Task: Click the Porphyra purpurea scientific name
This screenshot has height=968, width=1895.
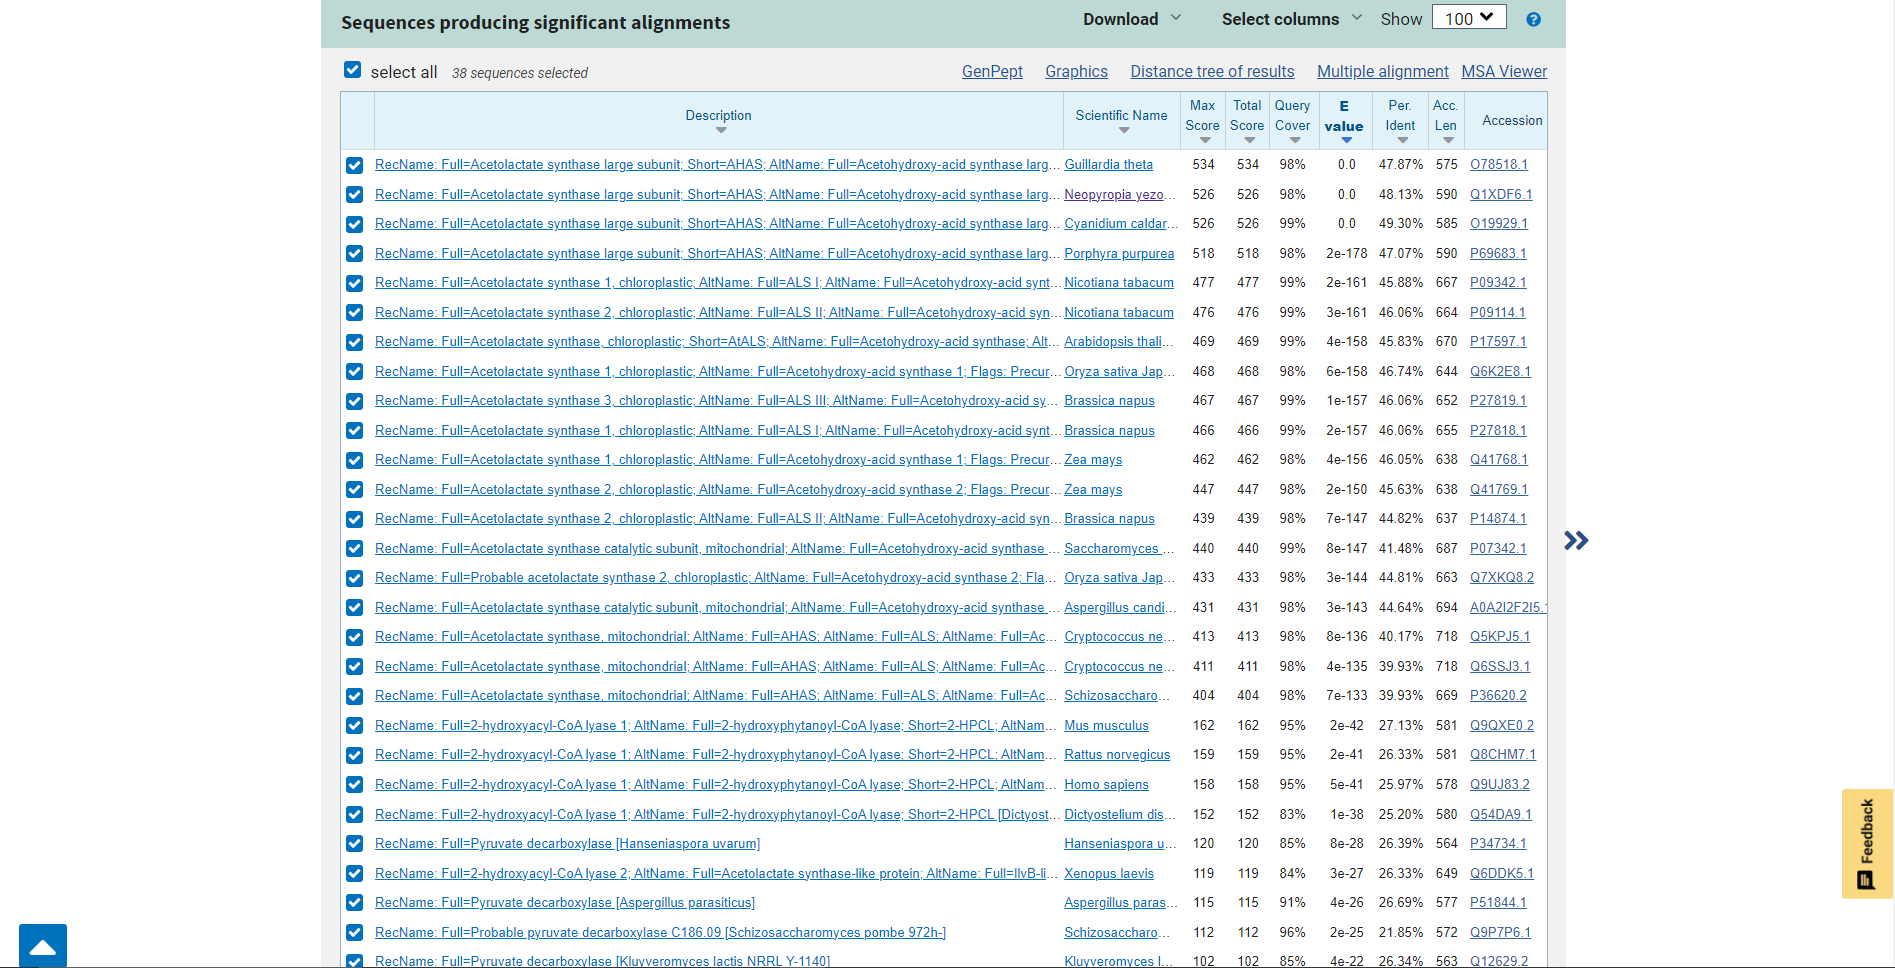Action: (x=1119, y=254)
